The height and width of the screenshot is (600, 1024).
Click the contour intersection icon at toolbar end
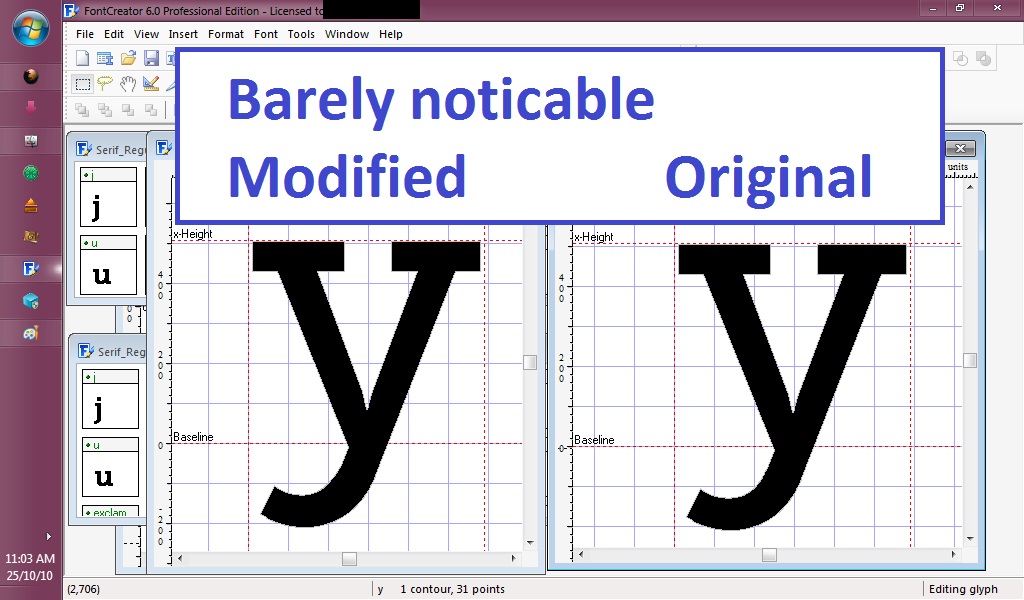click(x=984, y=59)
